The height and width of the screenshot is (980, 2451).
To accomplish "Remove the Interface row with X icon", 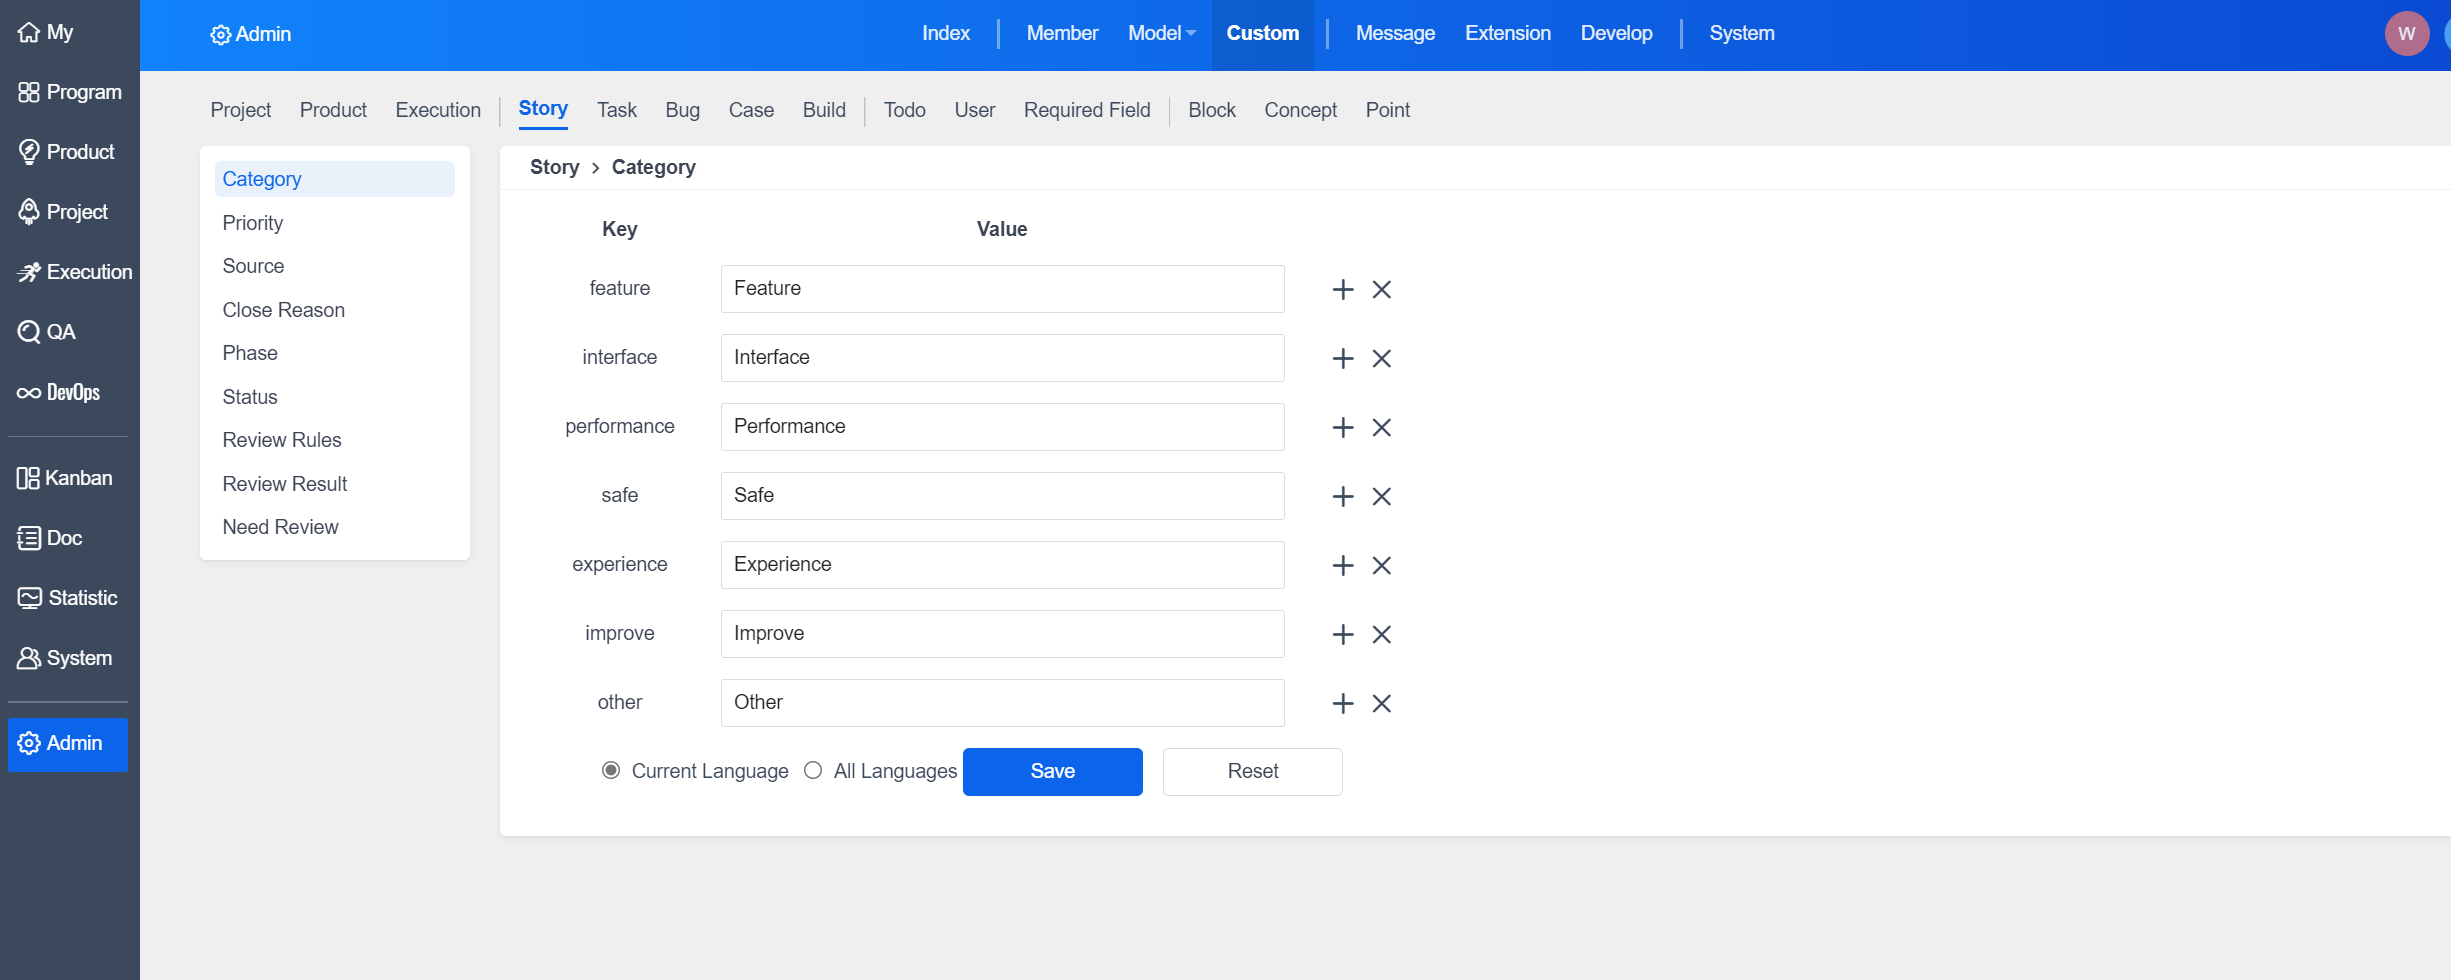I will pyautogui.click(x=1381, y=358).
